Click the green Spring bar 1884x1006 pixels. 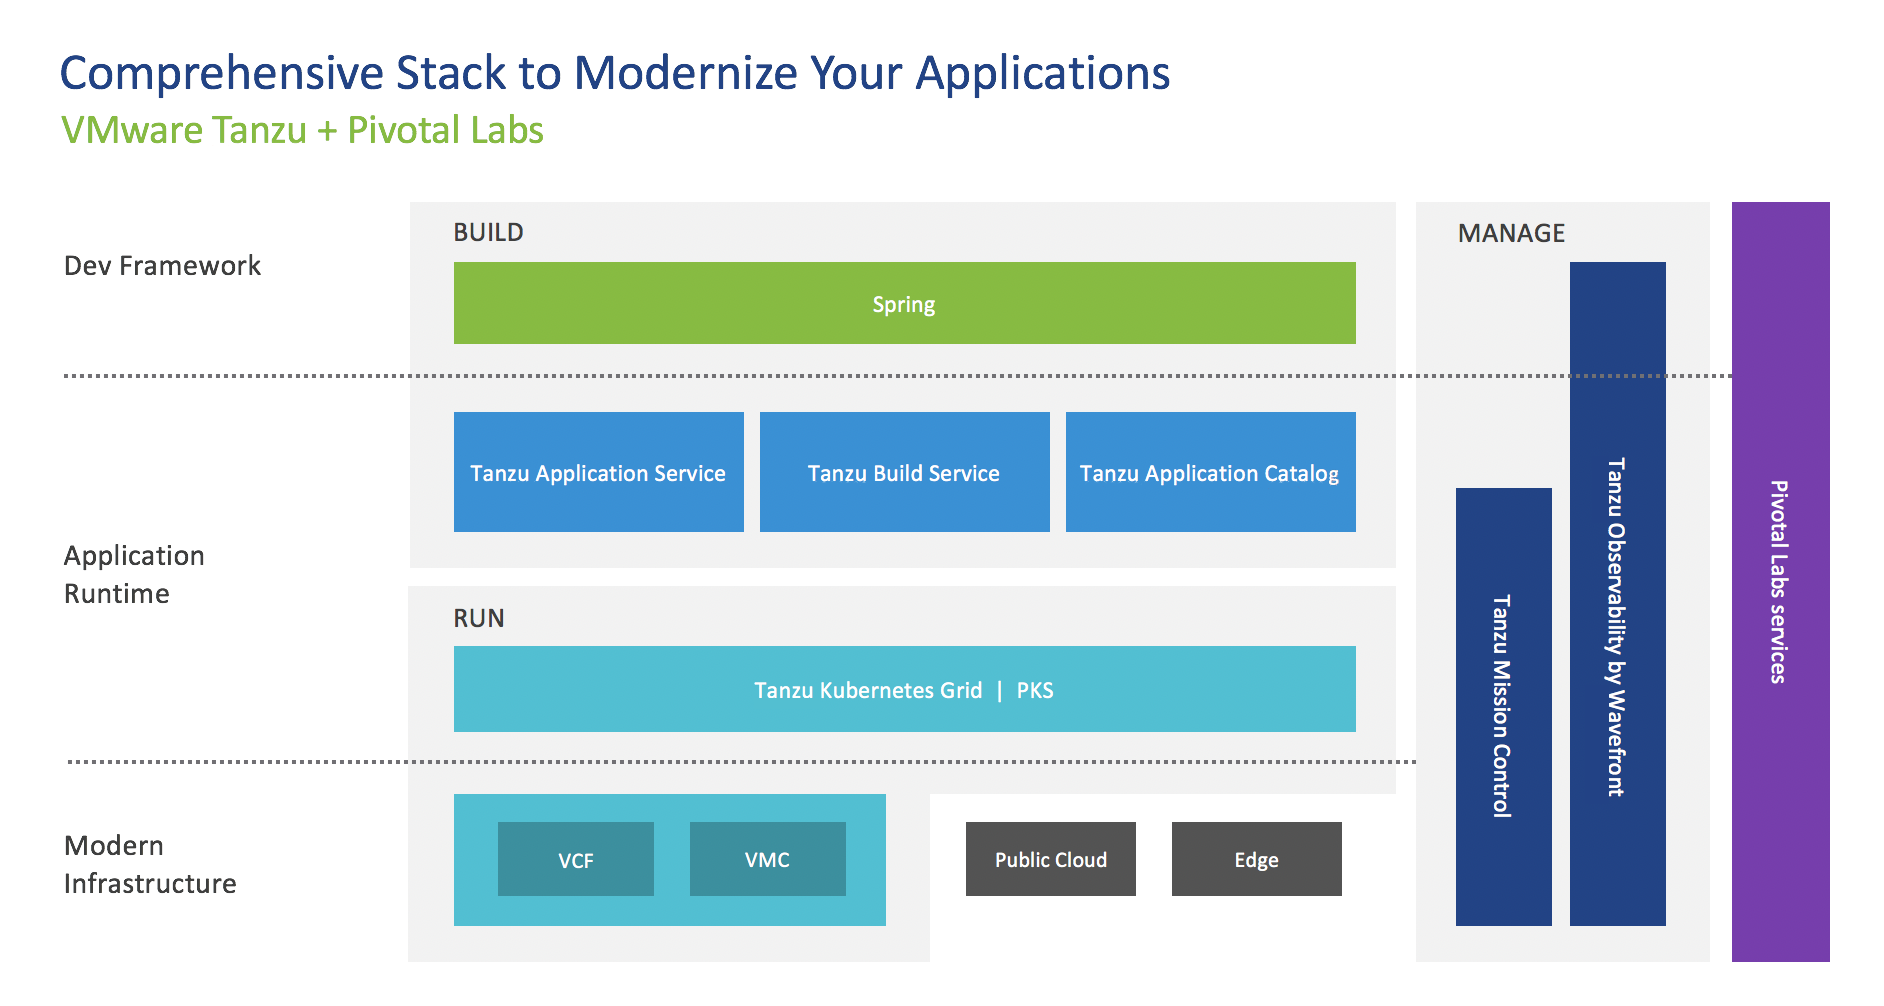pyautogui.click(x=904, y=303)
